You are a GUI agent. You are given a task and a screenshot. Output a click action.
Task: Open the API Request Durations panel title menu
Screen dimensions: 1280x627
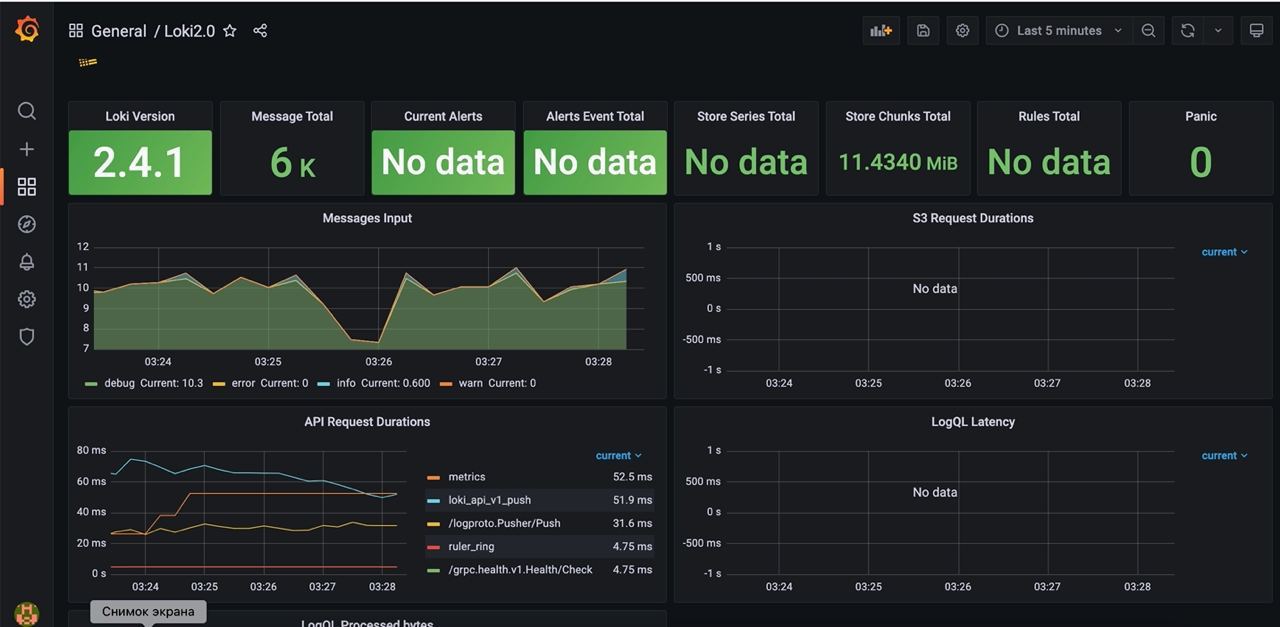pos(367,422)
